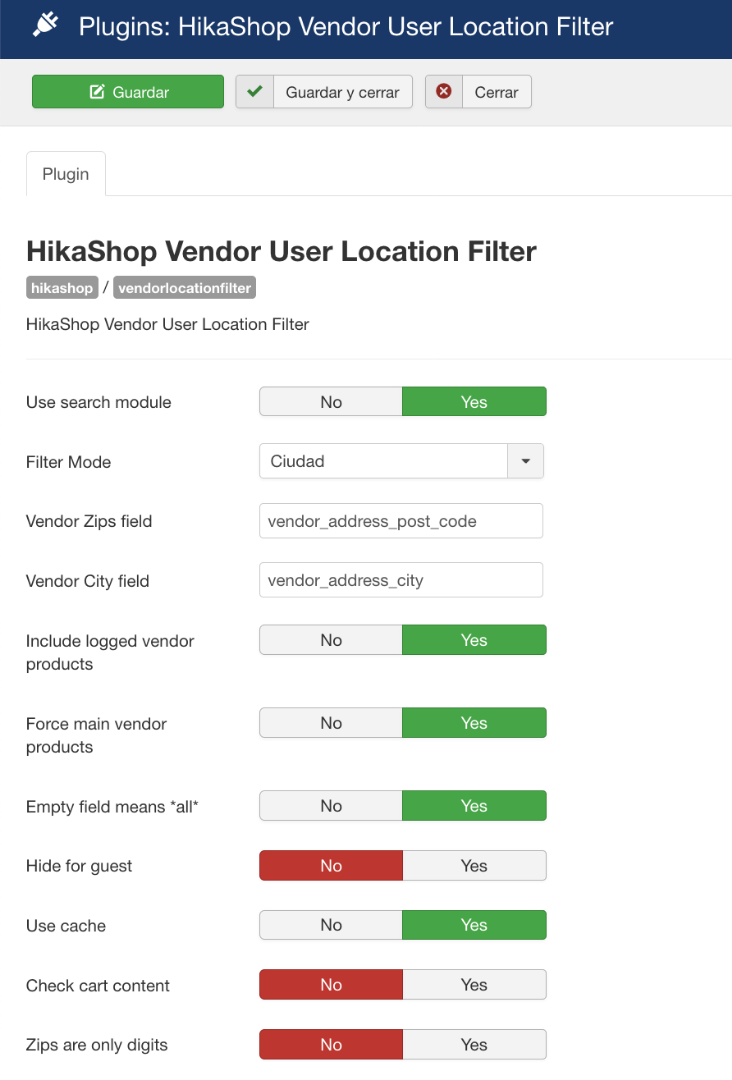Set Hide for guest to Yes
Viewport: 732px width, 1080px height.
(x=474, y=866)
